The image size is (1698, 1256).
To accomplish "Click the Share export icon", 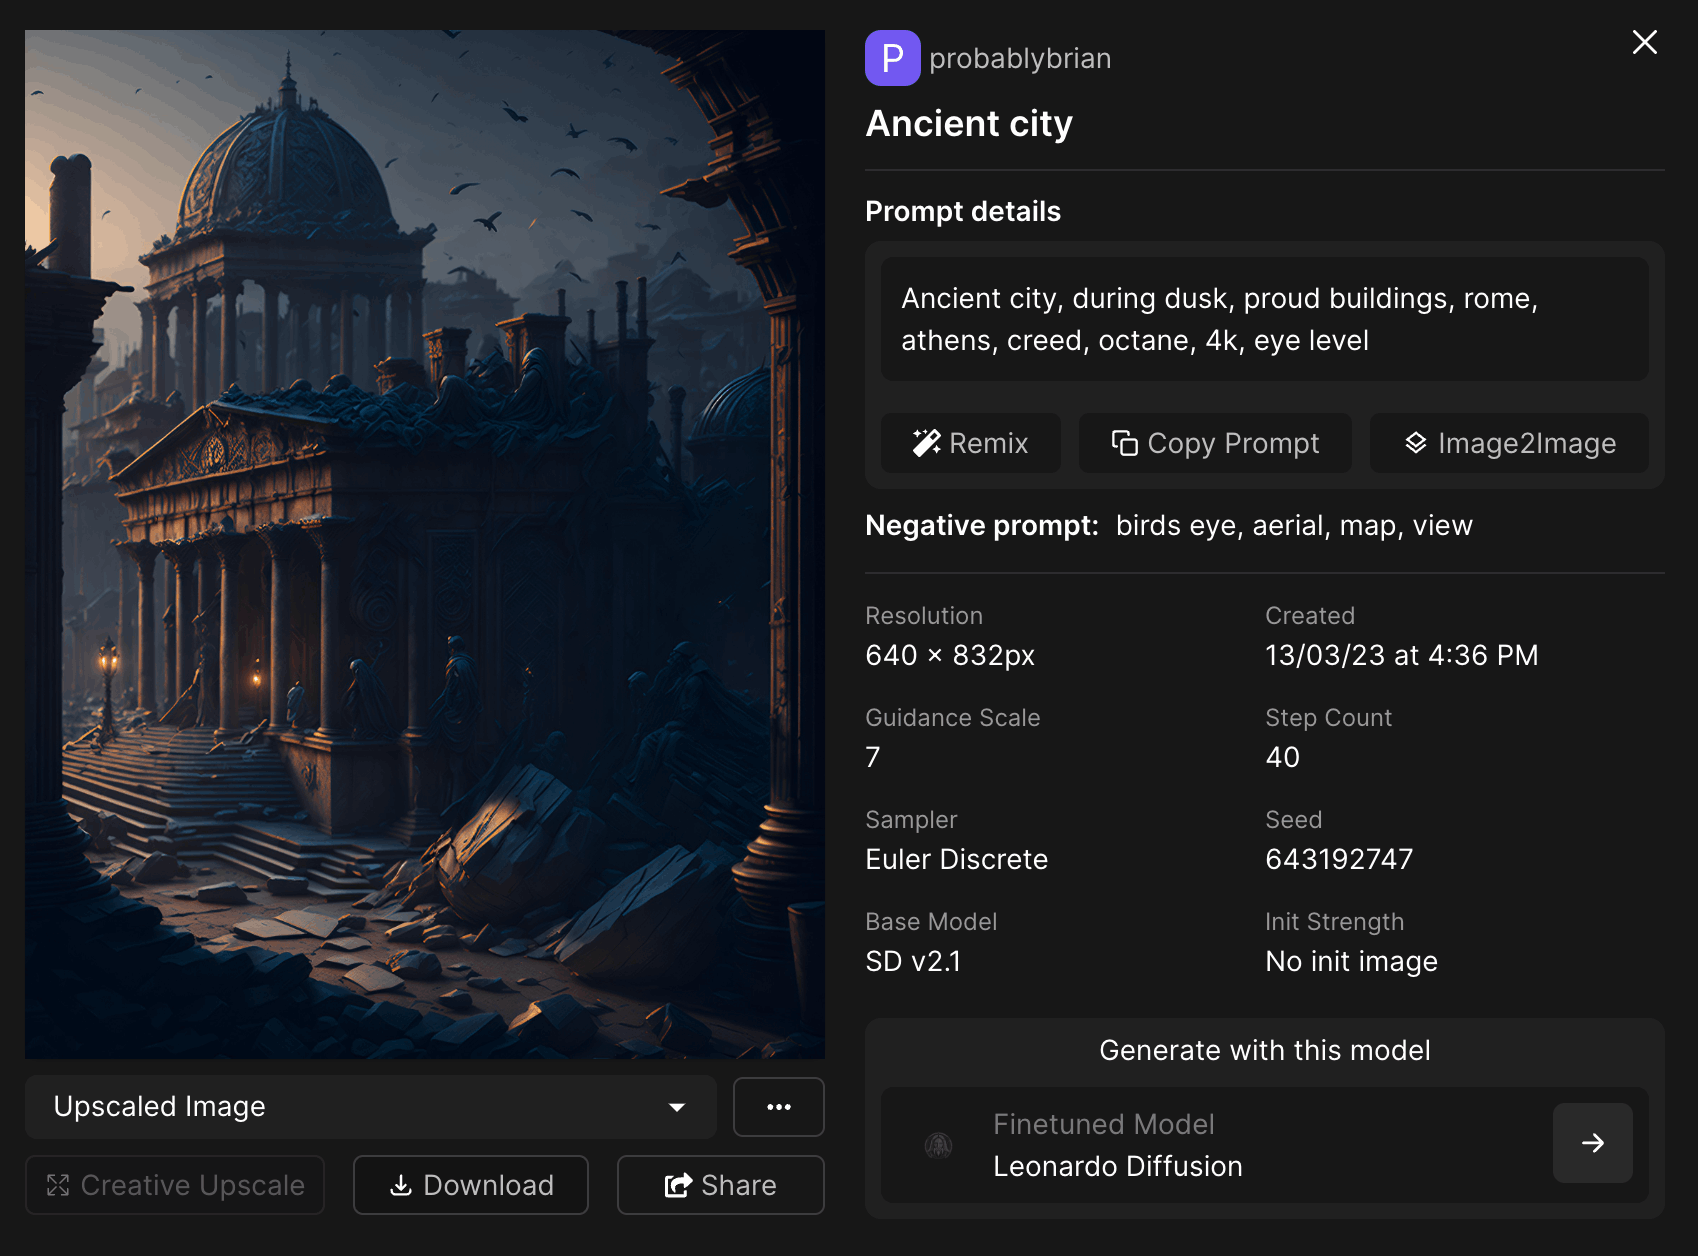I will pyautogui.click(x=678, y=1185).
